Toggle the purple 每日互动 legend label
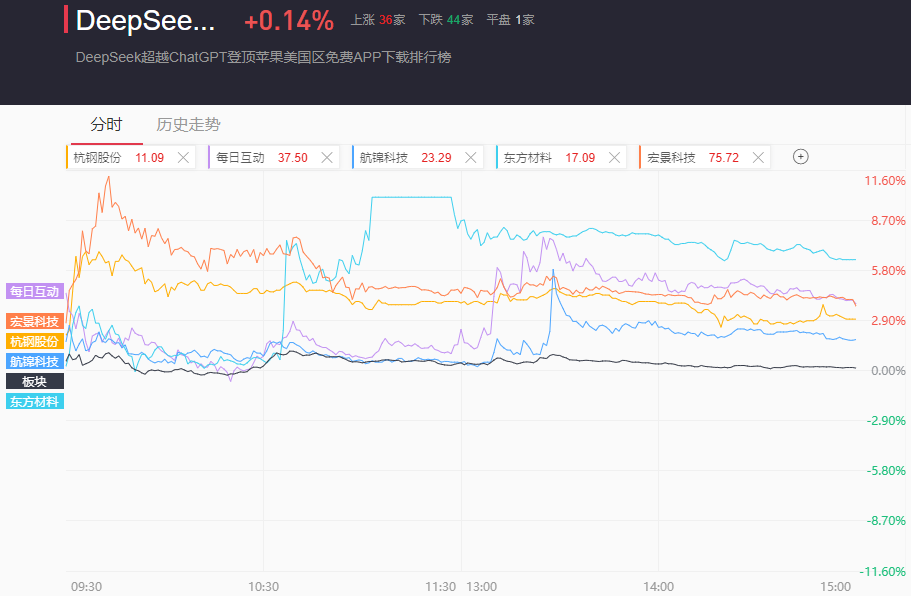Image resolution: width=911 pixels, height=596 pixels. coord(35,291)
